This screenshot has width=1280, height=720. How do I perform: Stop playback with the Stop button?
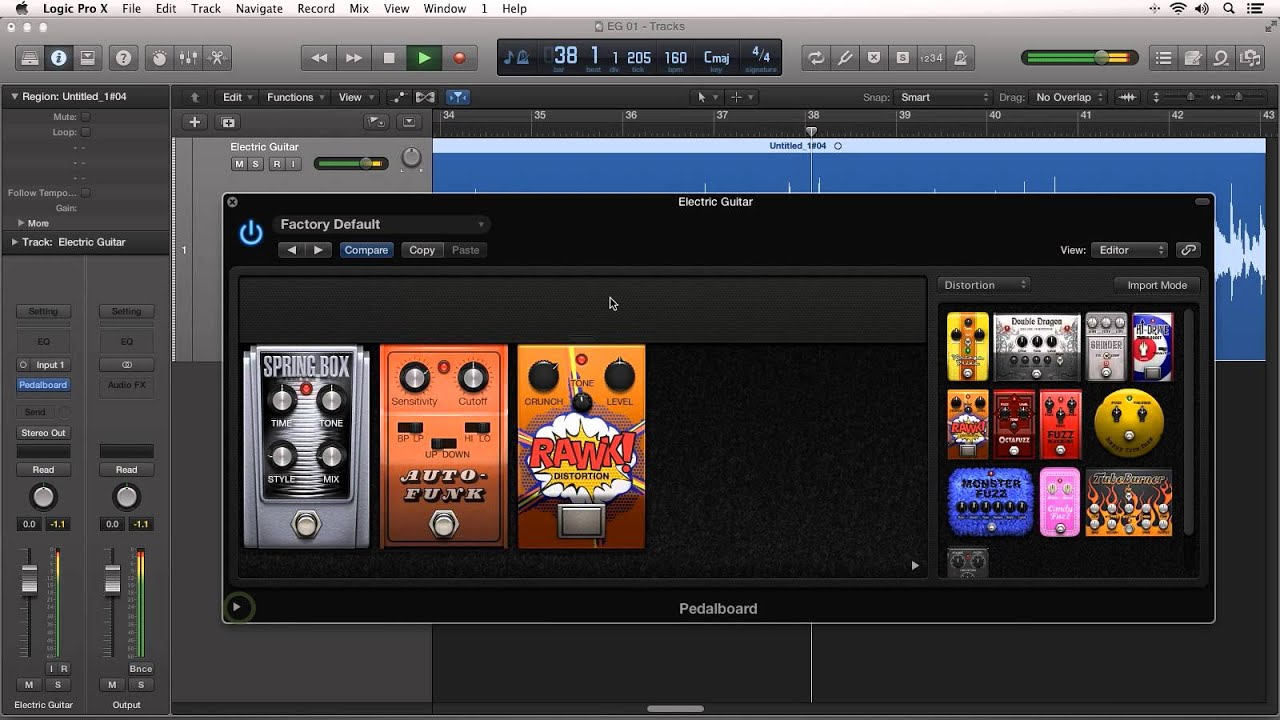[389, 58]
